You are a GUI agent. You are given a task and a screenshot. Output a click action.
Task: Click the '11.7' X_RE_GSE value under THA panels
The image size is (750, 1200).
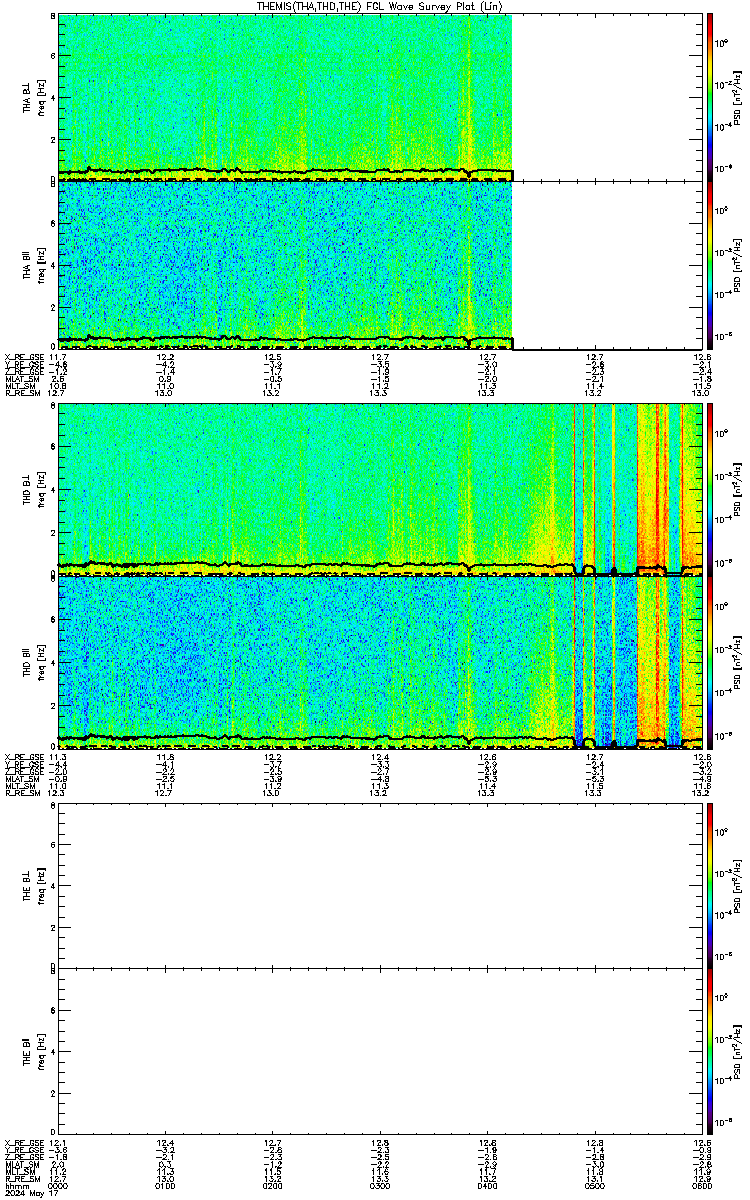(58, 357)
